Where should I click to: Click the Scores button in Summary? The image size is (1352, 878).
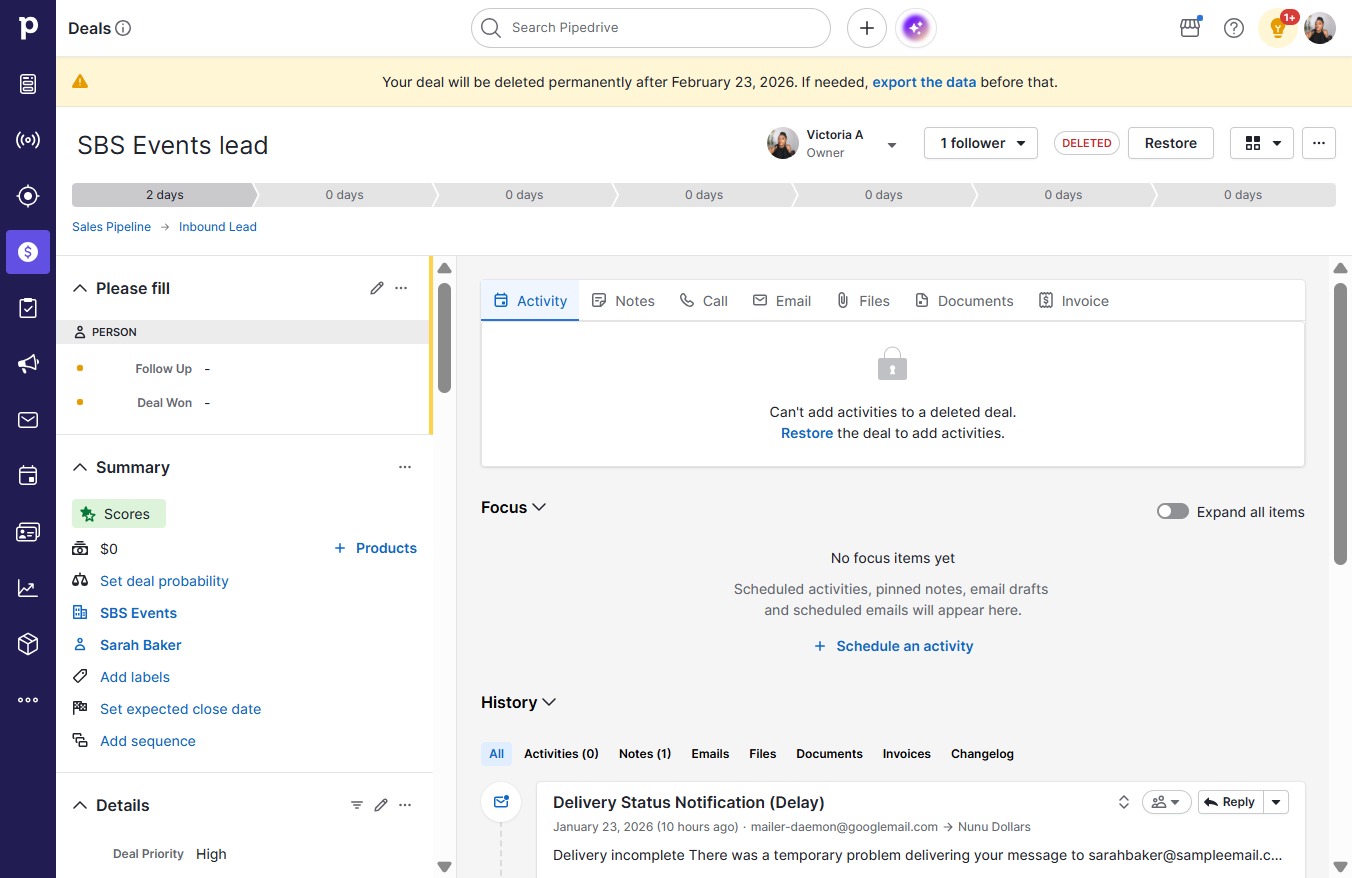pos(119,514)
